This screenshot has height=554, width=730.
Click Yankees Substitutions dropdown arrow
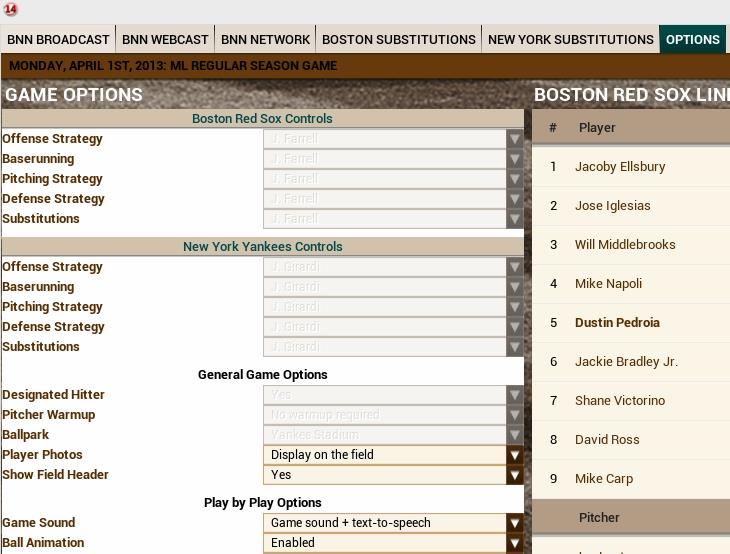[515, 347]
